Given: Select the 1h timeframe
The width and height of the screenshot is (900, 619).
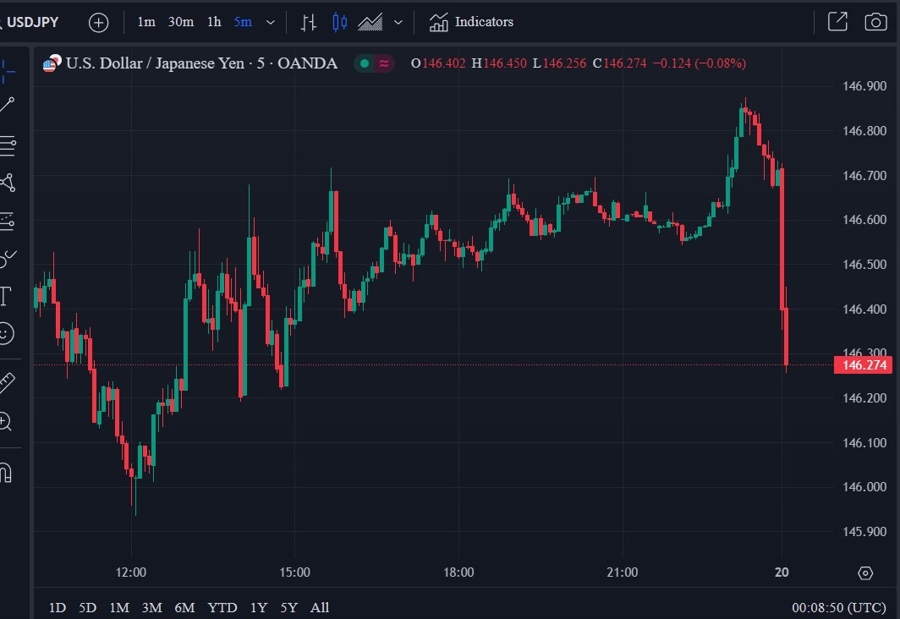Looking at the screenshot, I should click(x=214, y=22).
